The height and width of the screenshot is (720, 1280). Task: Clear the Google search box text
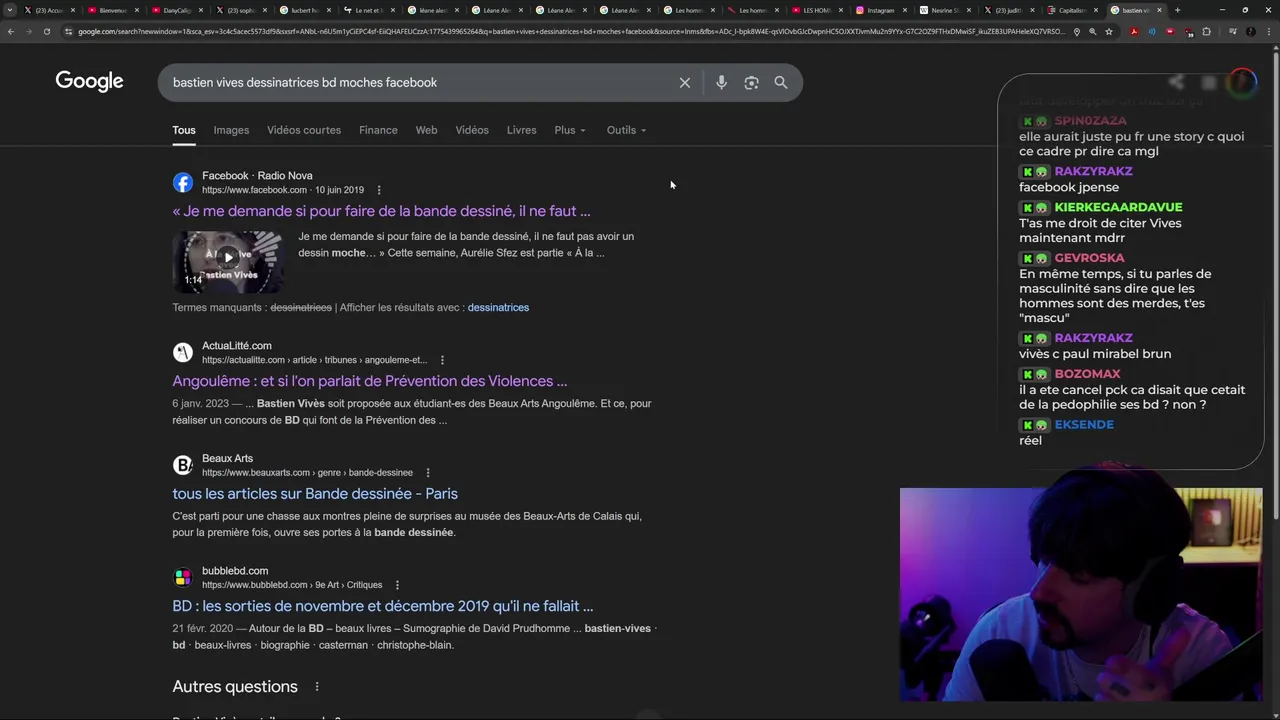685,83
